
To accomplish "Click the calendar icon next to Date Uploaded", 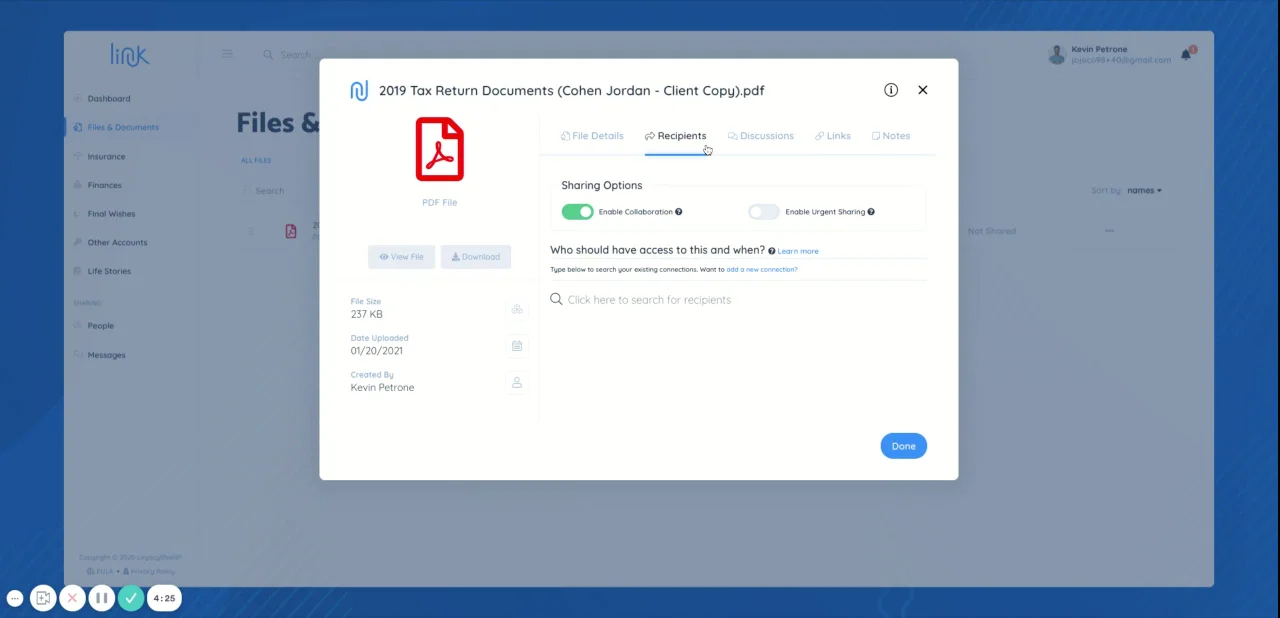I will 517,346.
